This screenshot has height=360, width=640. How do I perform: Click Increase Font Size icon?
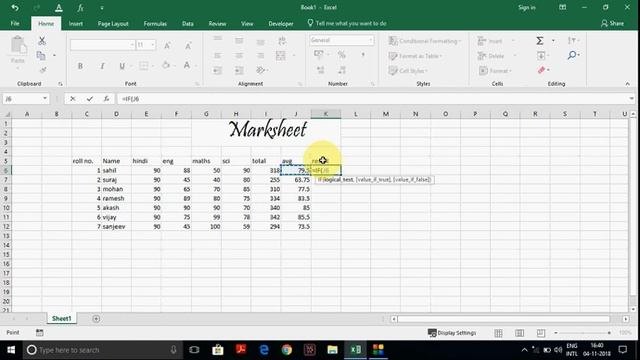[167, 45]
